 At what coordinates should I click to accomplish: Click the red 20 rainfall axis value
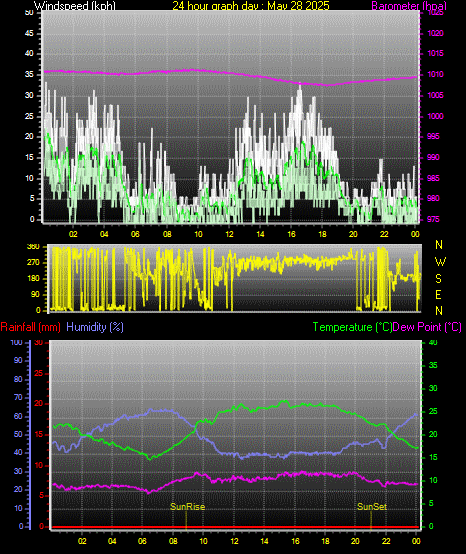[39, 404]
